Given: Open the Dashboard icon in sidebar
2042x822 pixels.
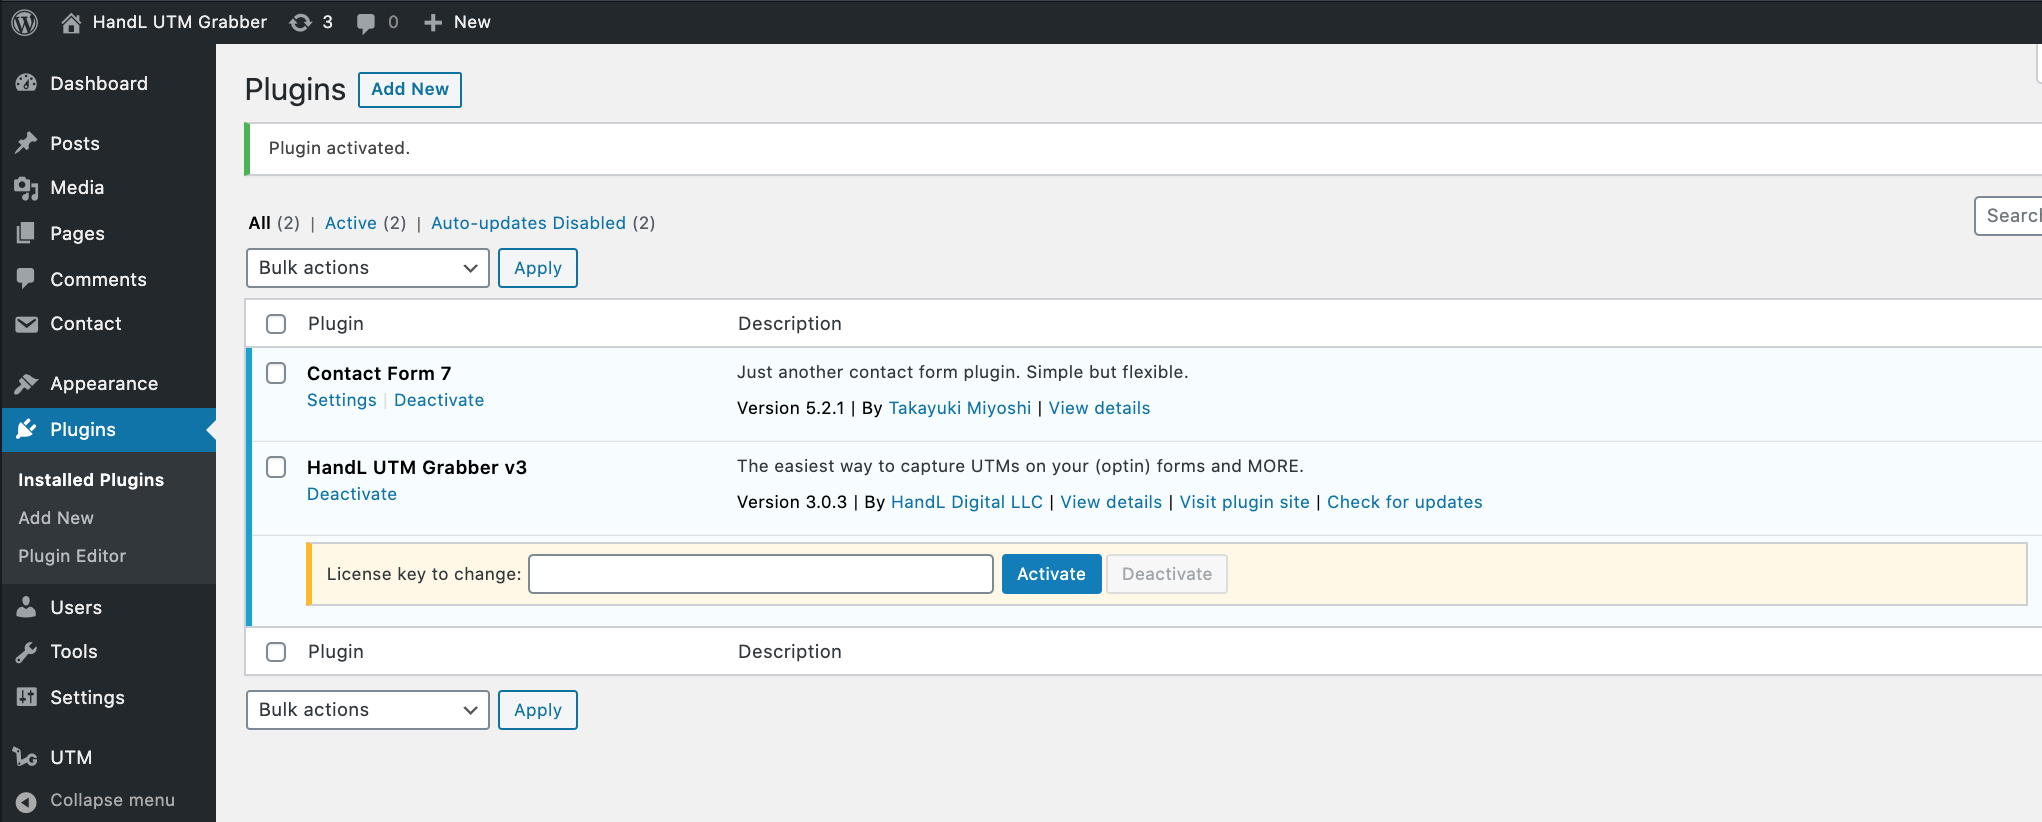Looking at the screenshot, I should [27, 84].
